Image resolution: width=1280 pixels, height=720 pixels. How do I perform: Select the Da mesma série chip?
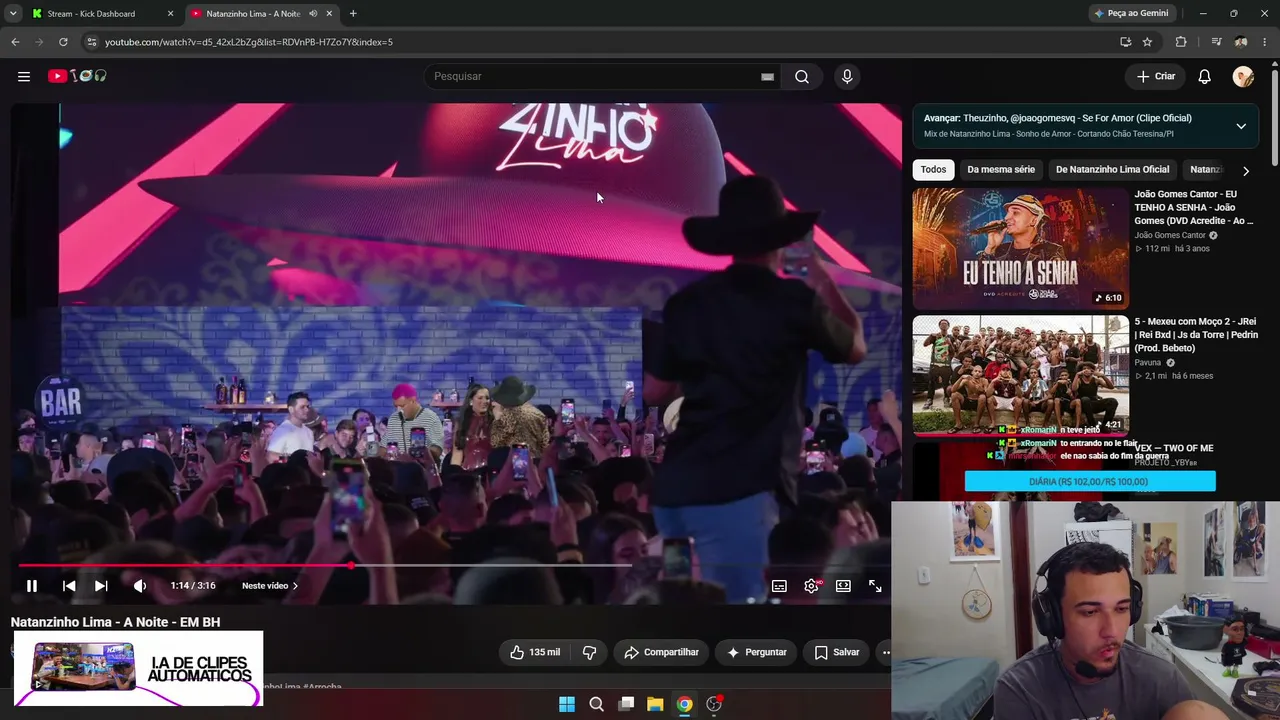pyautogui.click(x=1001, y=169)
